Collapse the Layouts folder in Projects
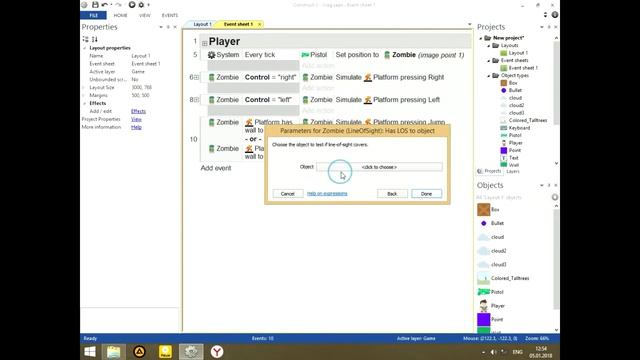Screen dimensions: 640x360 point(489,46)
